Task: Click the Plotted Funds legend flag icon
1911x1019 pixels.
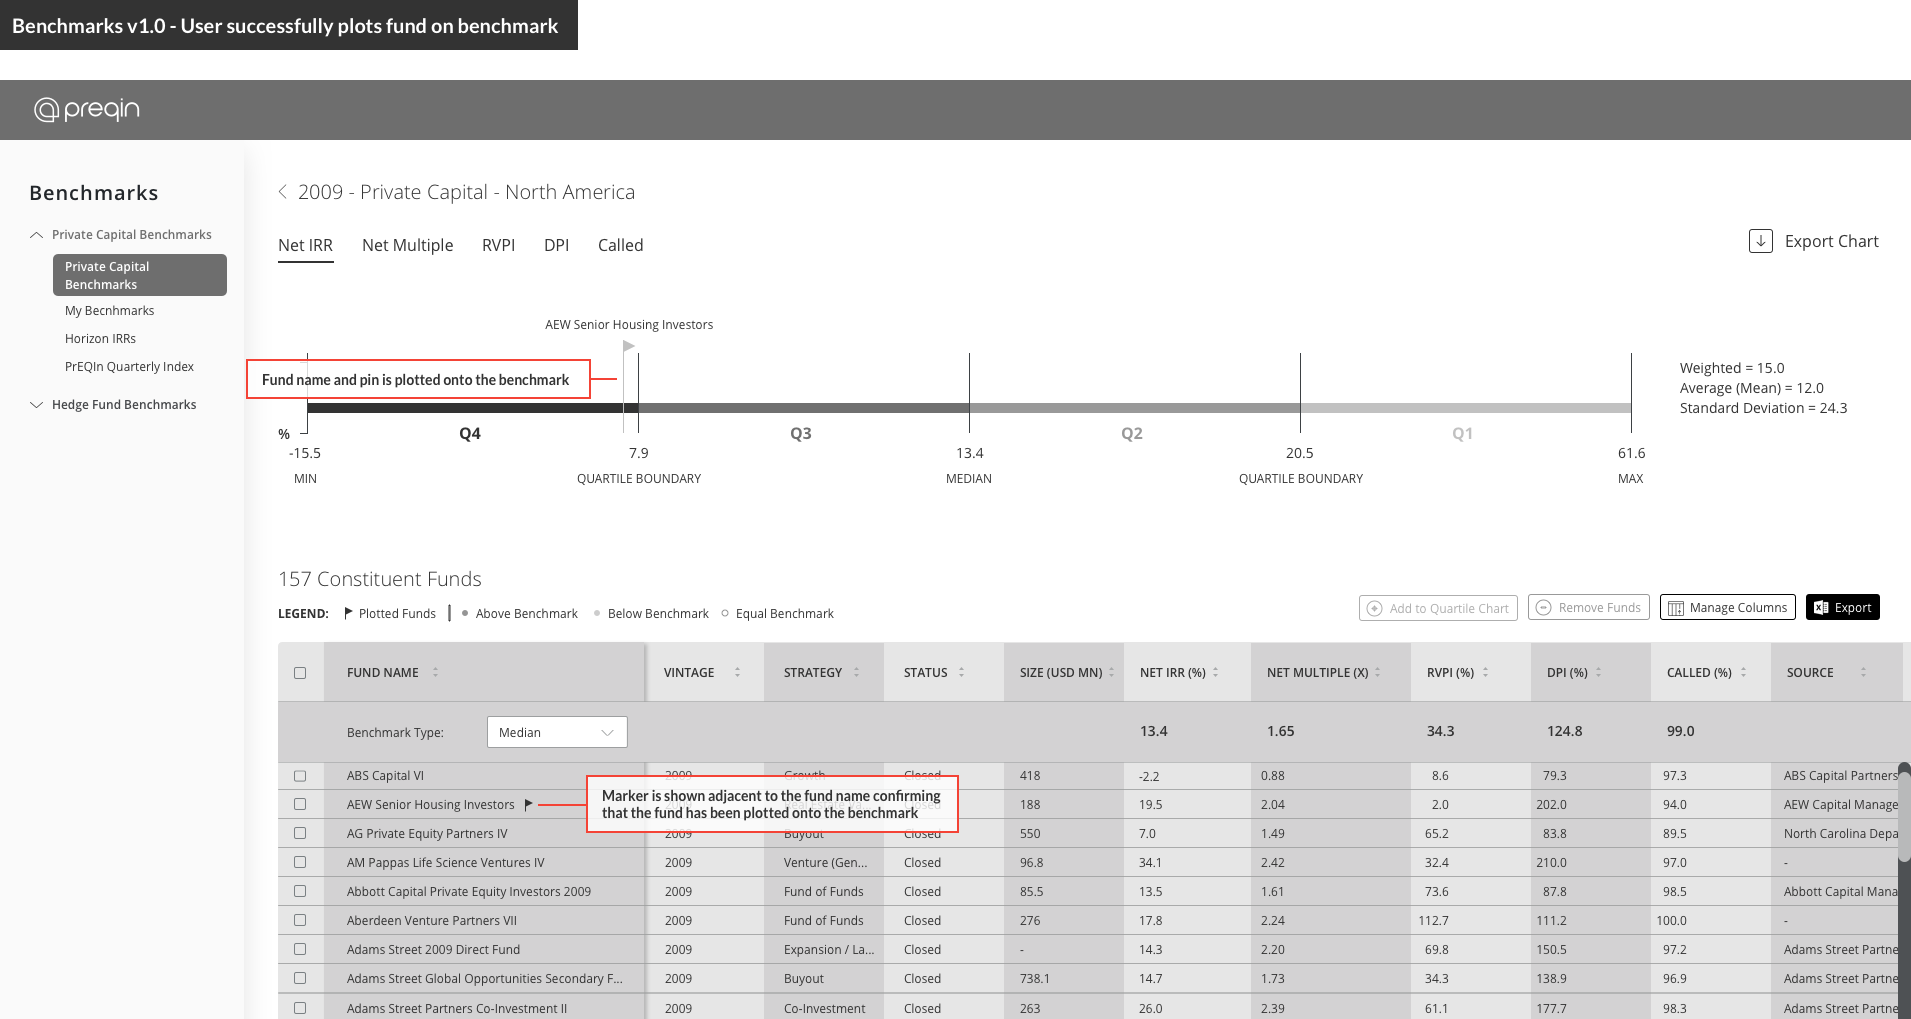Action: 348,613
